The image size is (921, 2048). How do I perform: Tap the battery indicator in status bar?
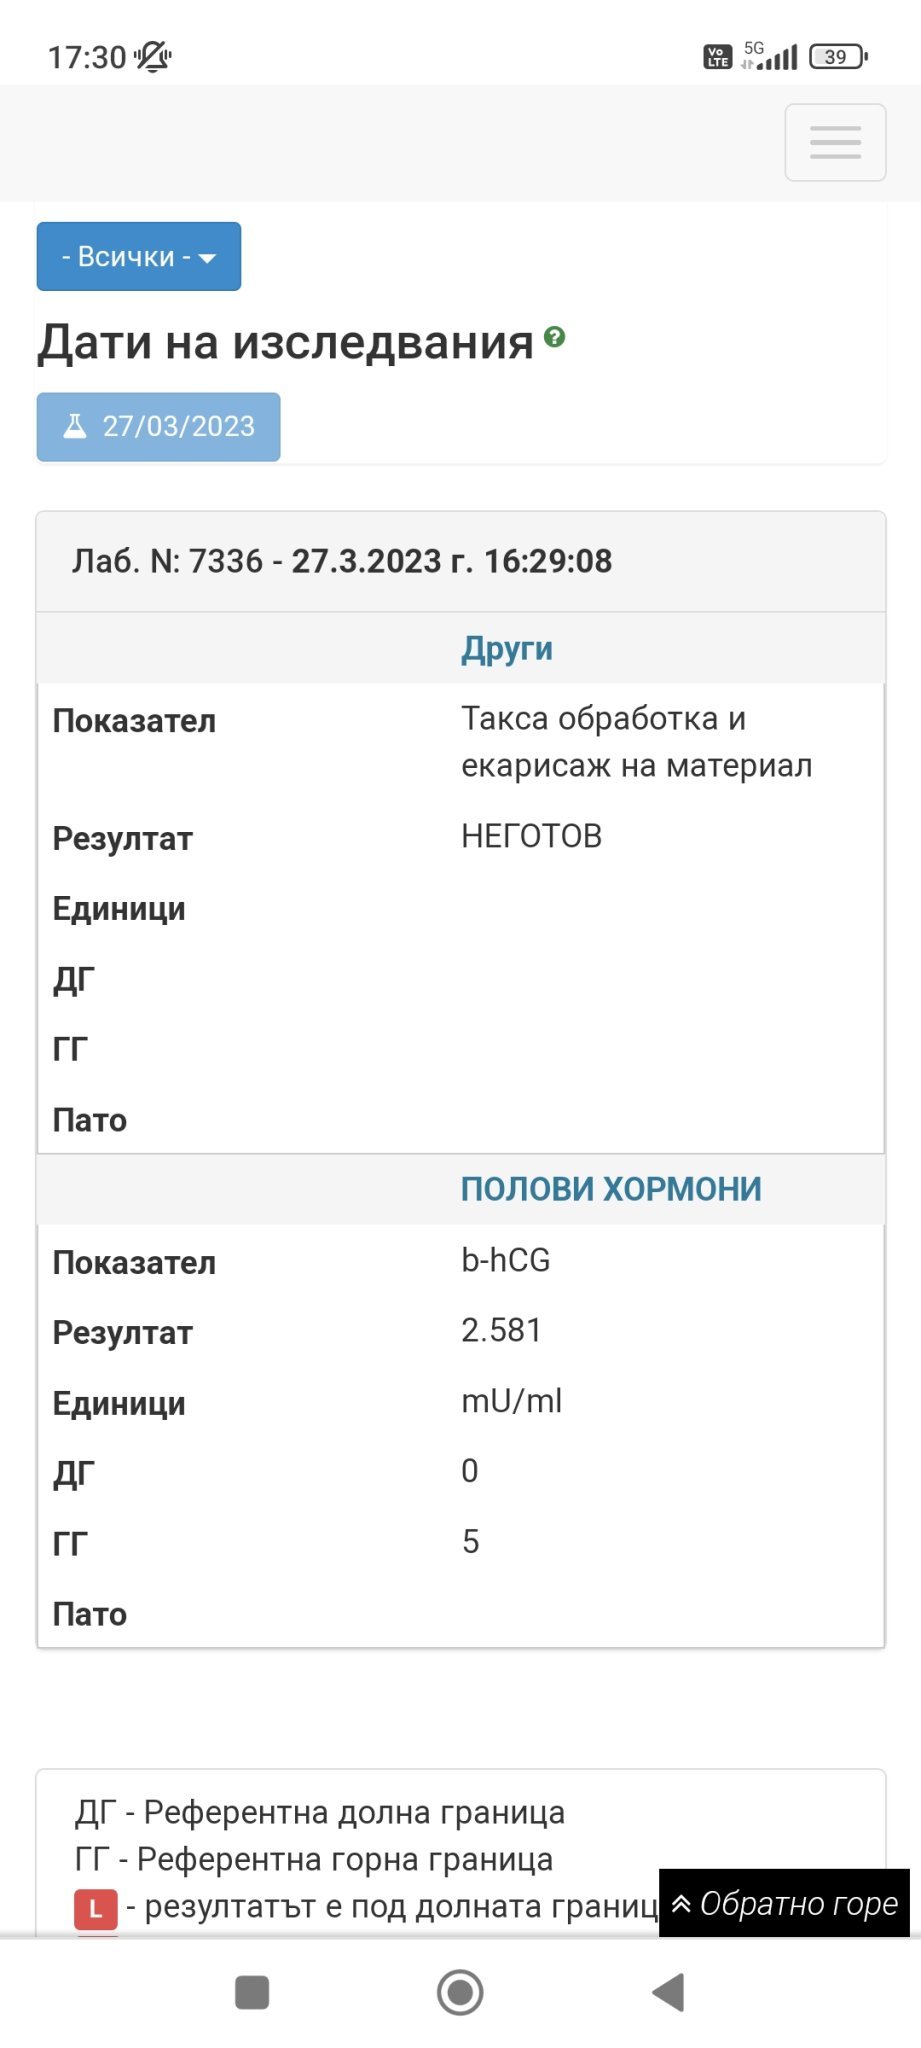coord(838,57)
